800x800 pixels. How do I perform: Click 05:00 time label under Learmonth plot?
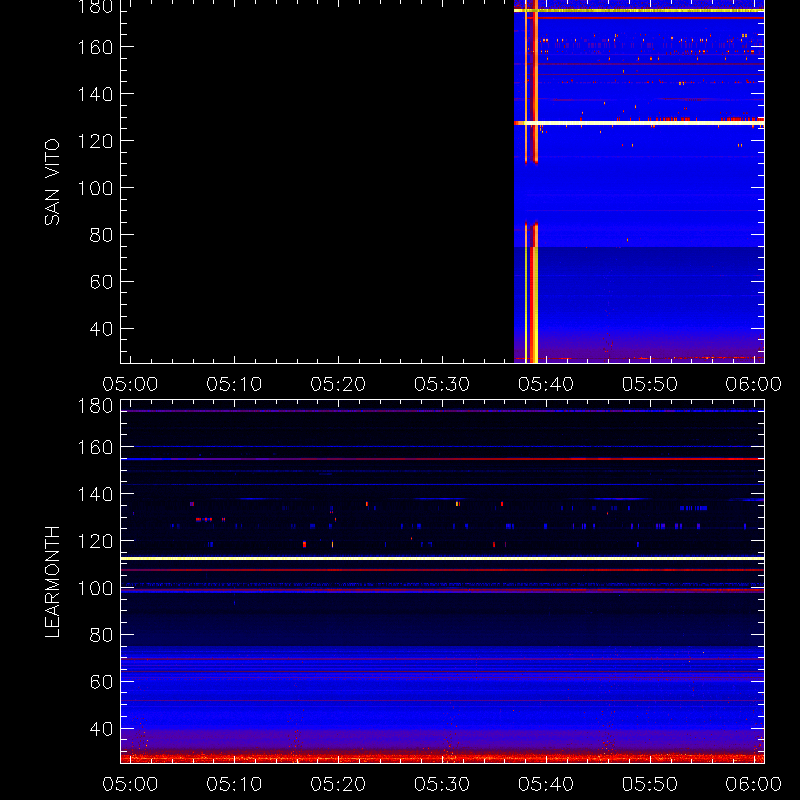(130, 784)
